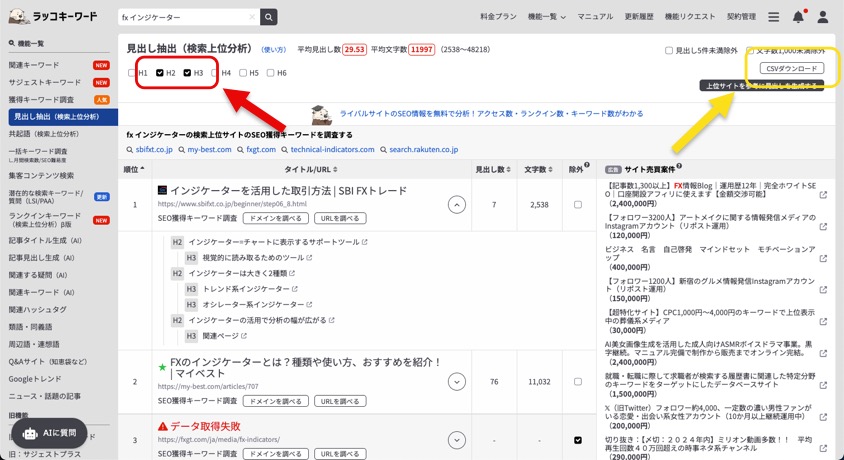Click the search magnifier button

pyautogui.click(x=268, y=17)
